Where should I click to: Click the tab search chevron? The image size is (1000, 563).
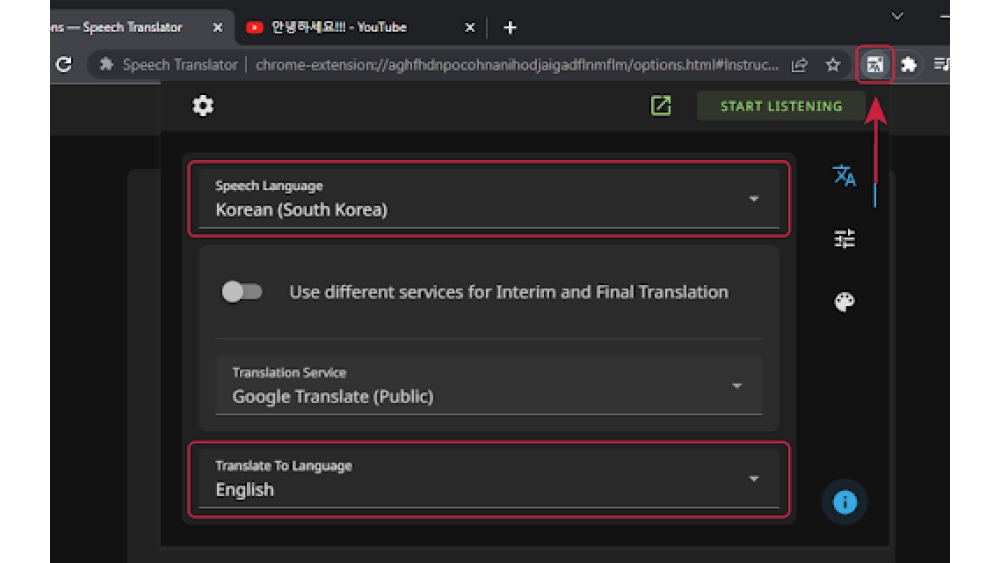(x=897, y=16)
